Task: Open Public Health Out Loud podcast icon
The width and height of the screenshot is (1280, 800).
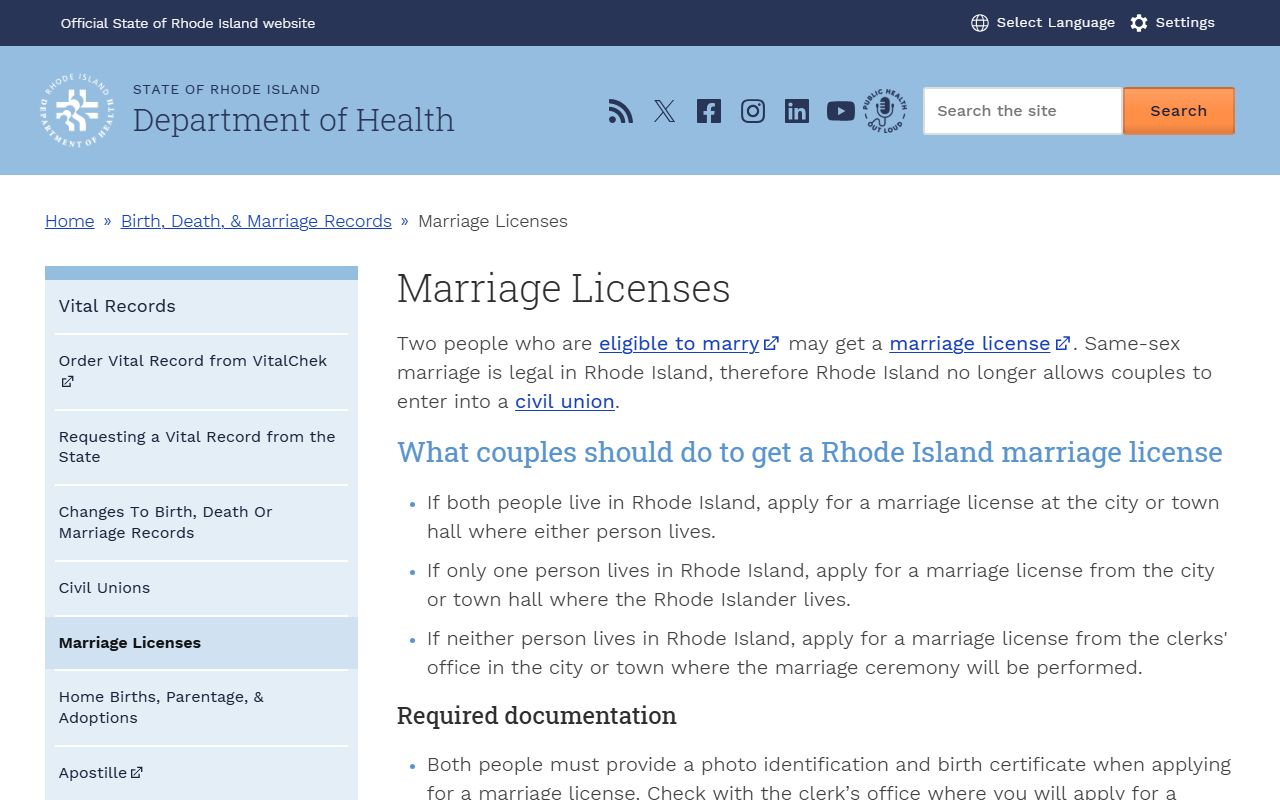Action: tap(885, 111)
